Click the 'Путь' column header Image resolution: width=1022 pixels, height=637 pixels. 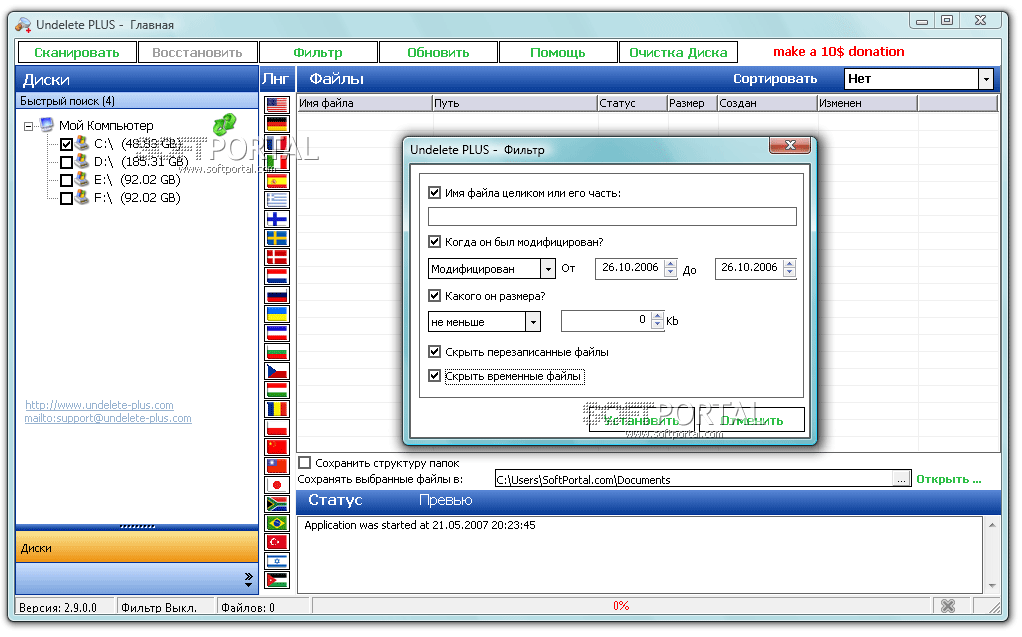click(515, 103)
